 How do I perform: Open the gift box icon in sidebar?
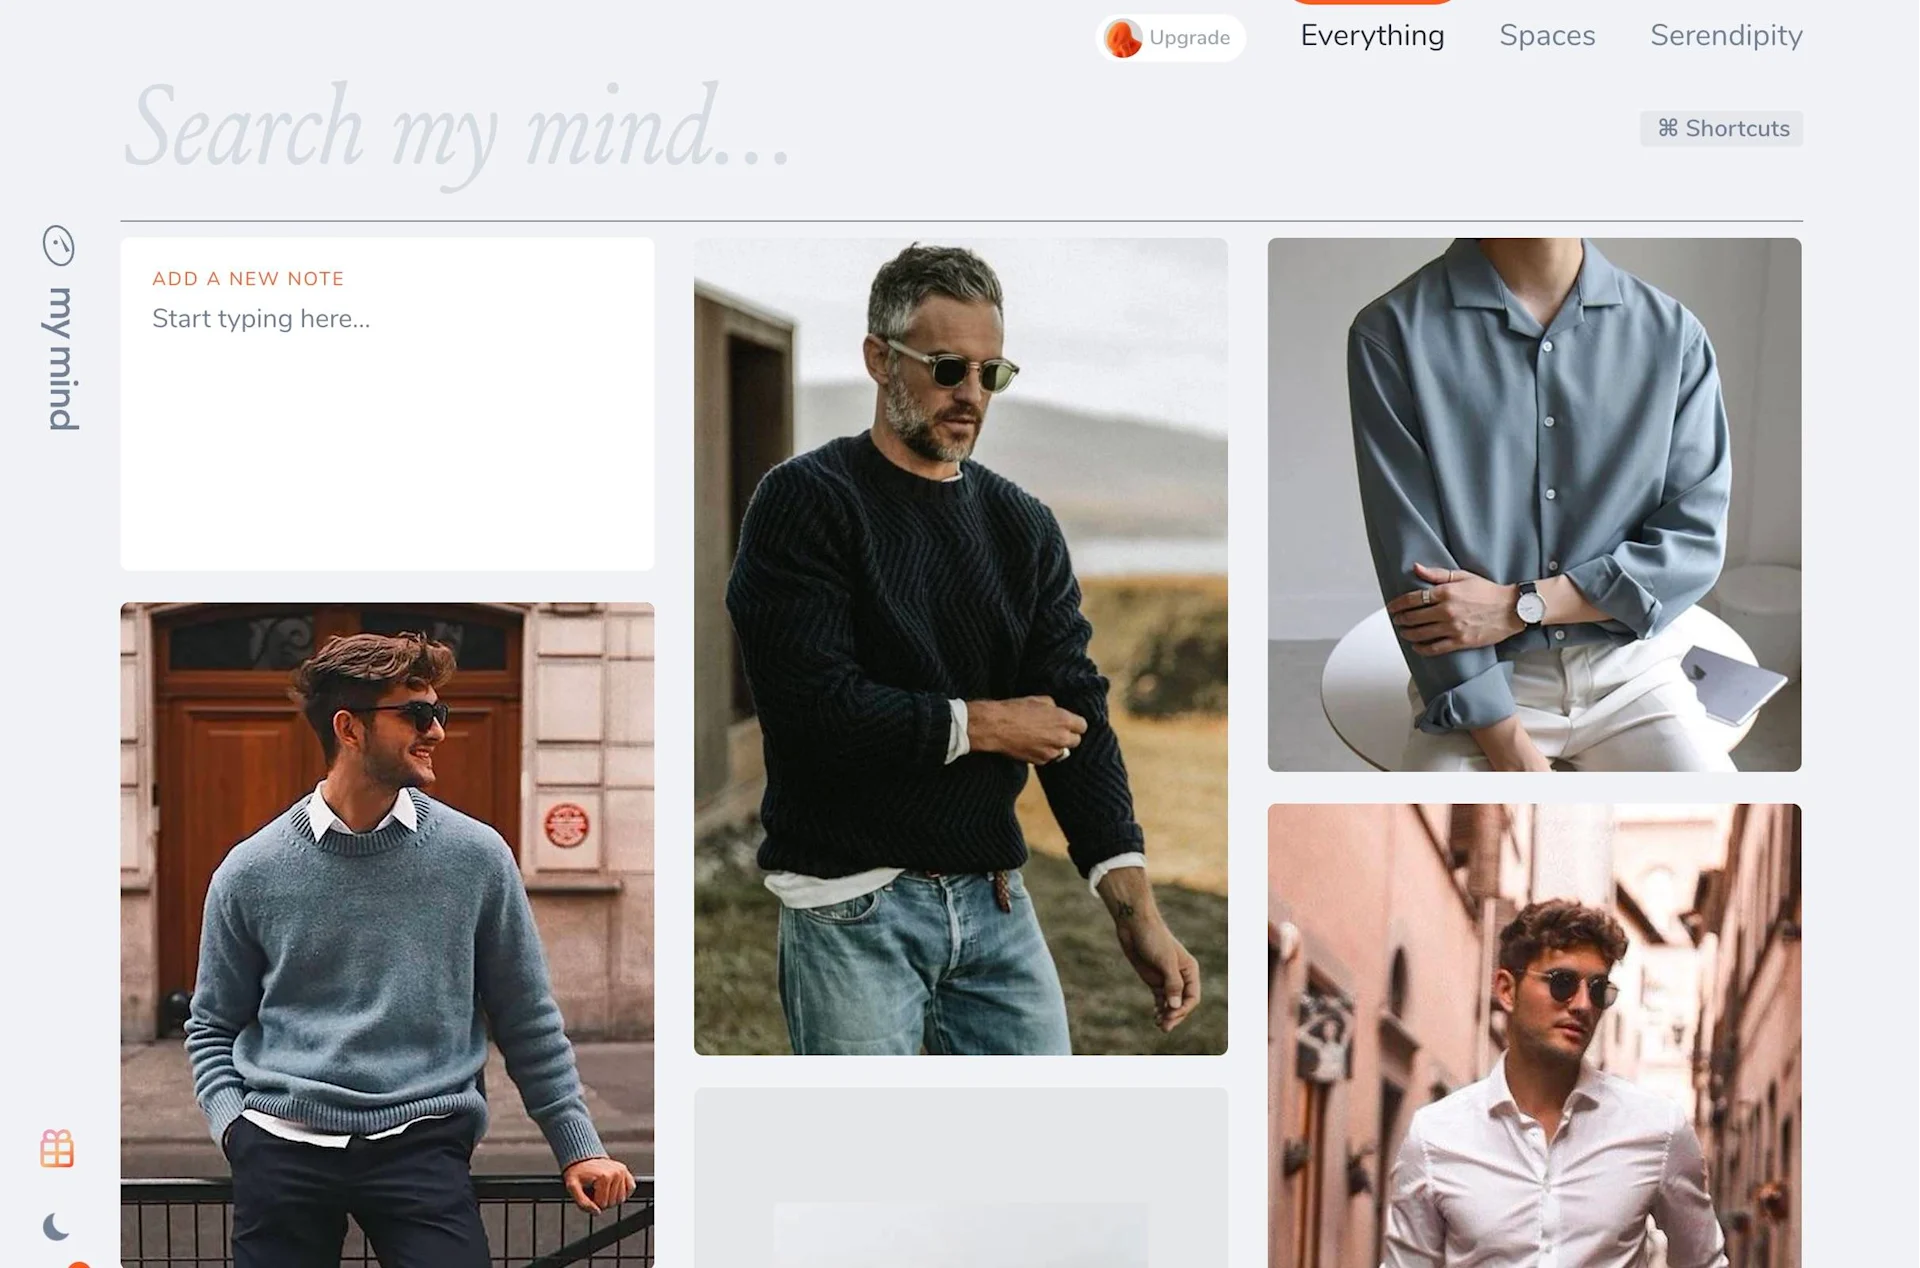pos(57,1148)
